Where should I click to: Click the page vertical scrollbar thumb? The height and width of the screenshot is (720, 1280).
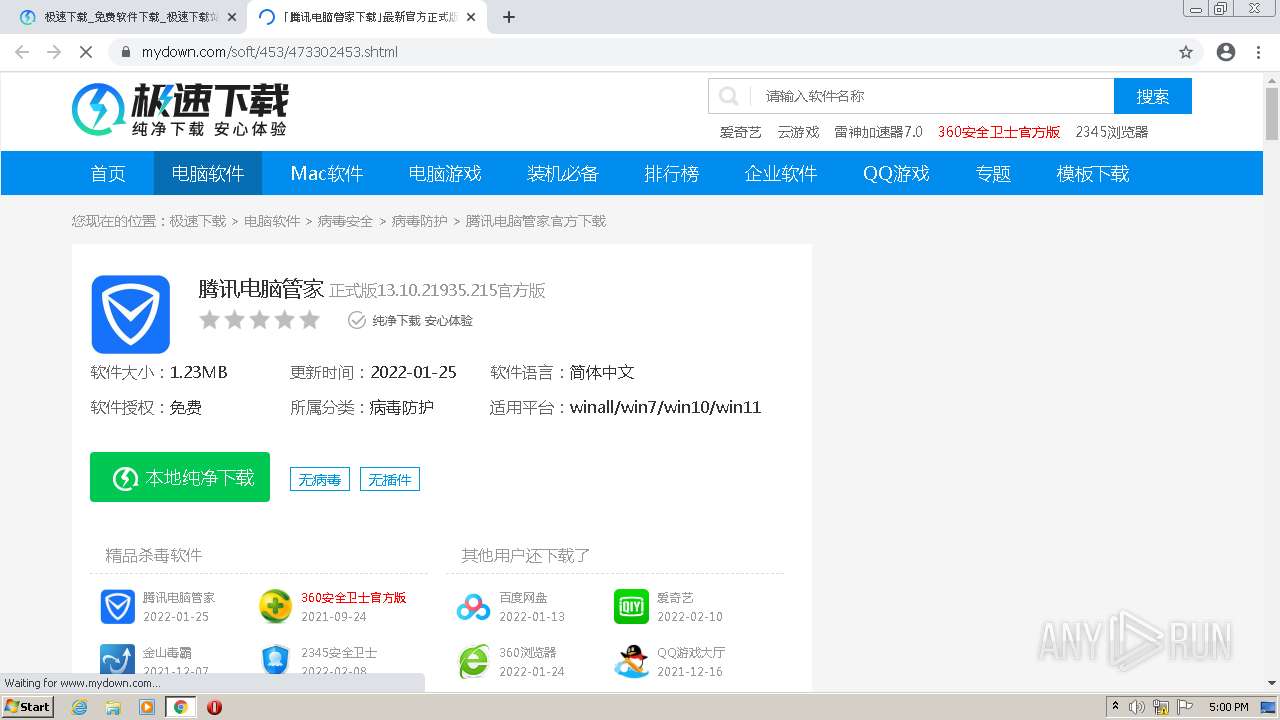click(x=1272, y=115)
